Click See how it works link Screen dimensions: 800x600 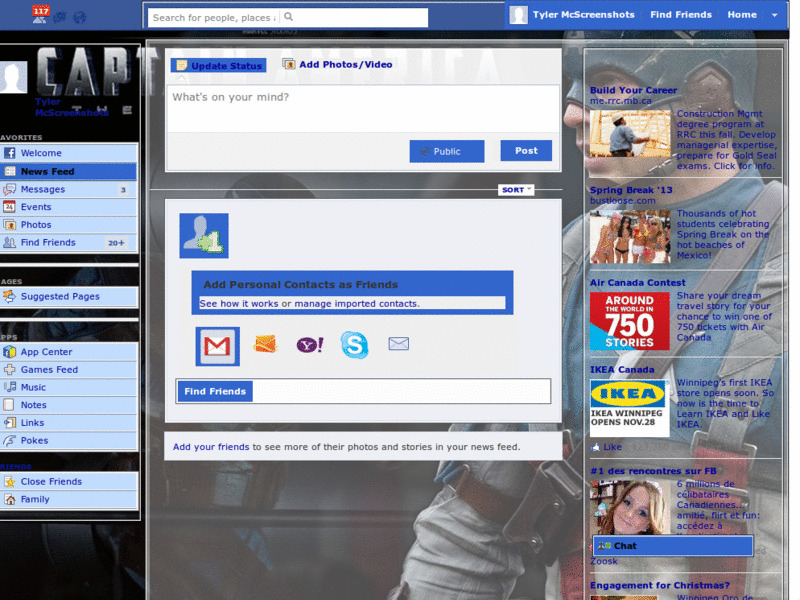click(239, 304)
